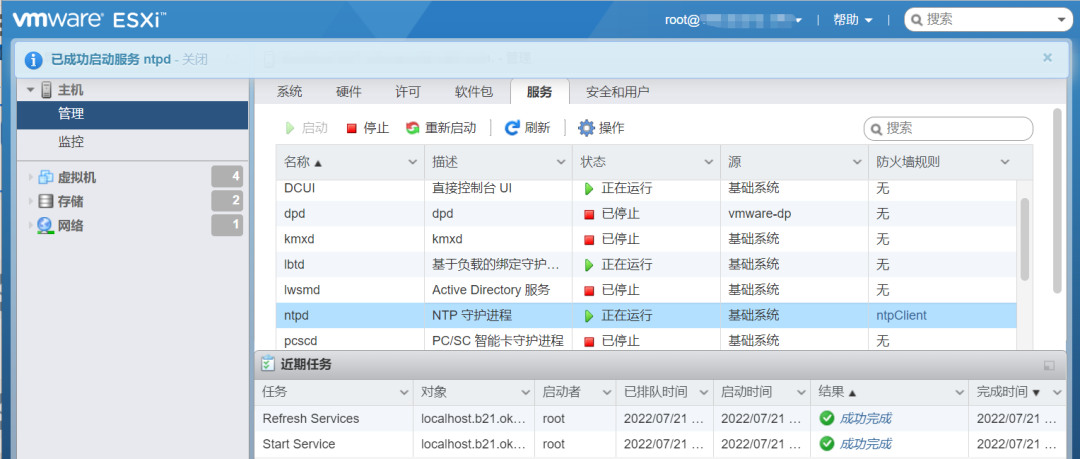Click the 关闭 link in the notification
This screenshot has width=1080, height=459.
click(x=195, y=60)
